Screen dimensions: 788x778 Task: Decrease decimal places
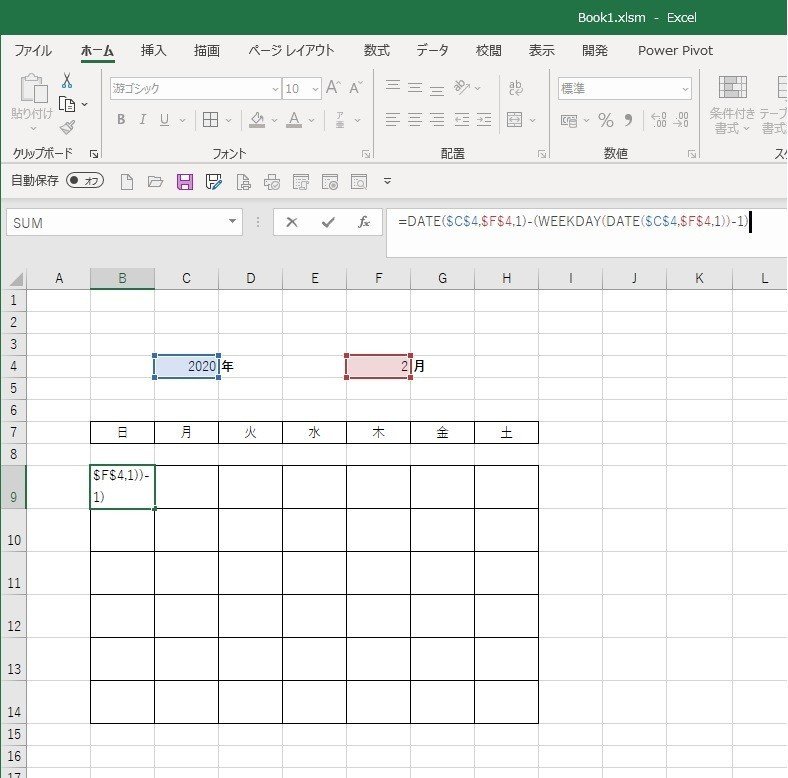pos(681,120)
